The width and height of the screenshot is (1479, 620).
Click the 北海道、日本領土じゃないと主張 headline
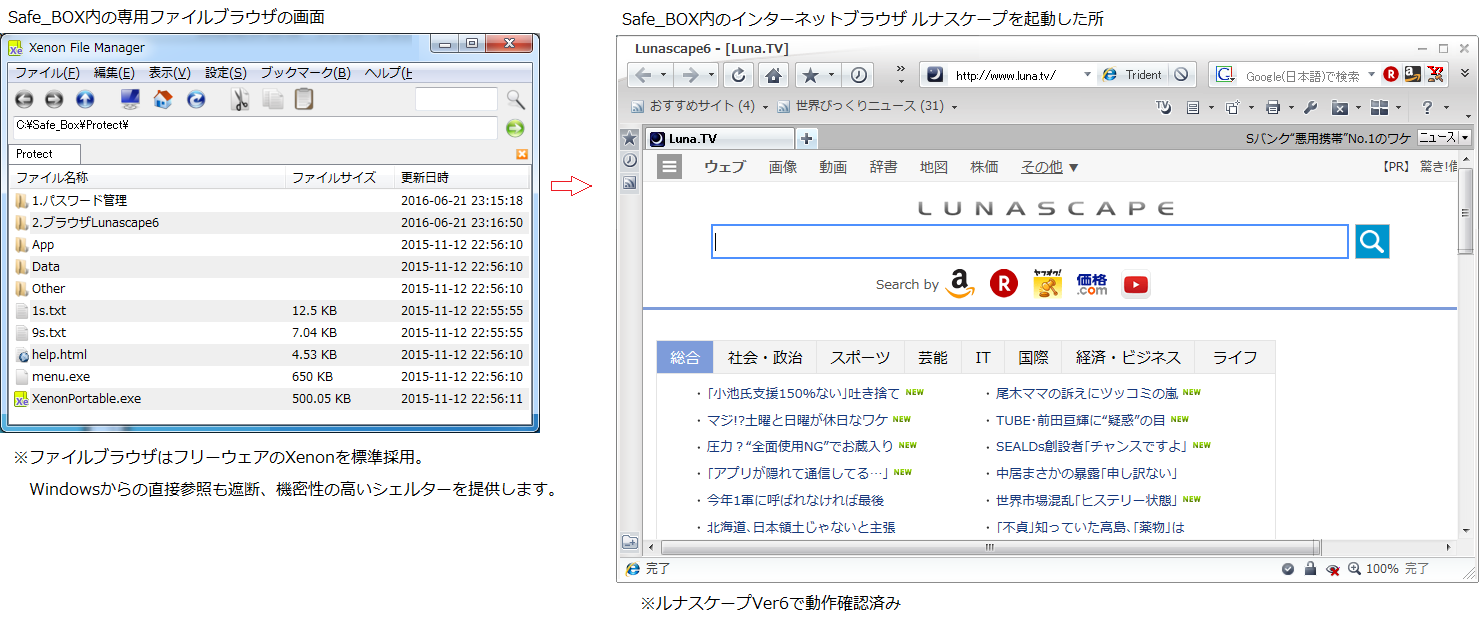tap(801, 527)
